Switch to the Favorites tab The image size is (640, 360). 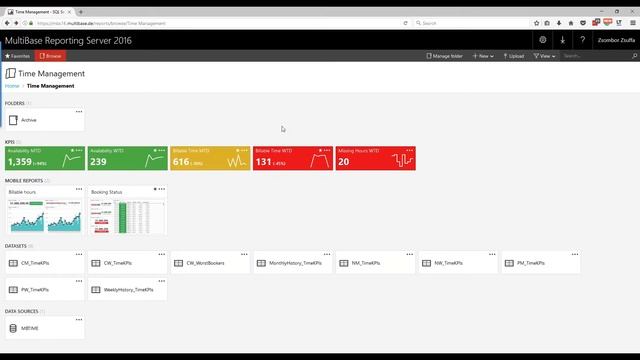(x=18, y=56)
